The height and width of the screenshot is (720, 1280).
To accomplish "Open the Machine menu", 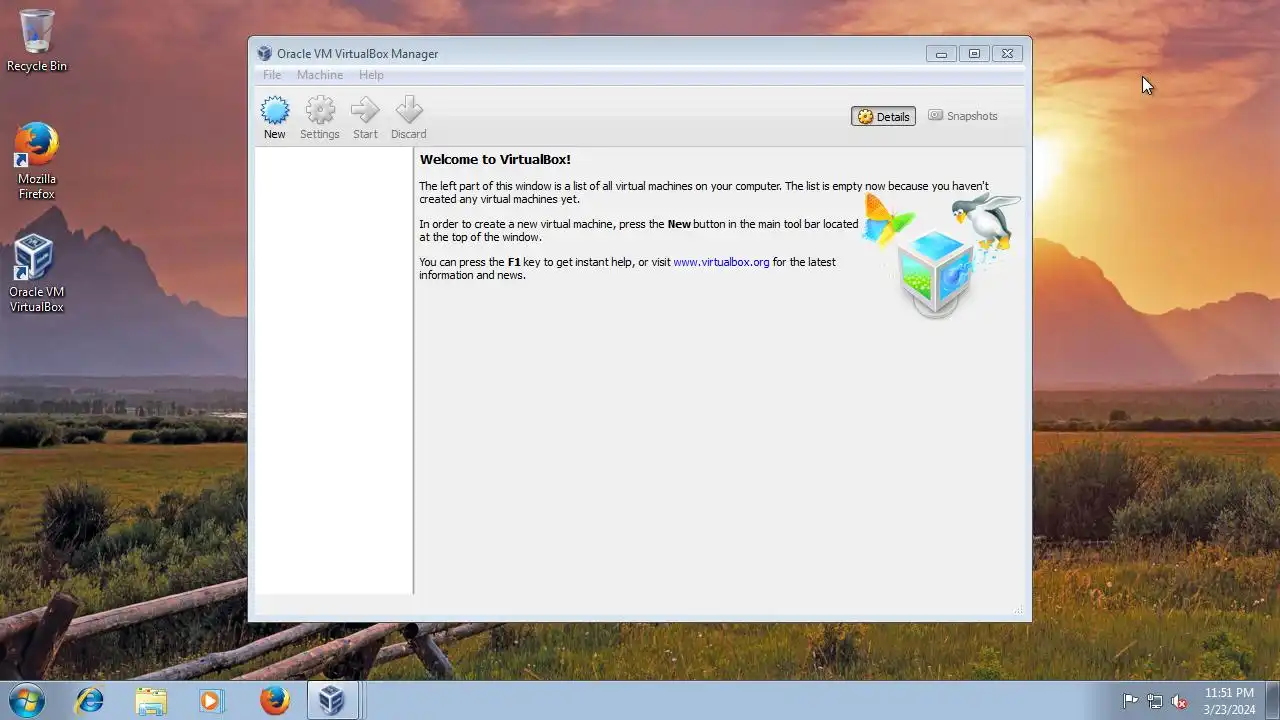I will point(320,75).
